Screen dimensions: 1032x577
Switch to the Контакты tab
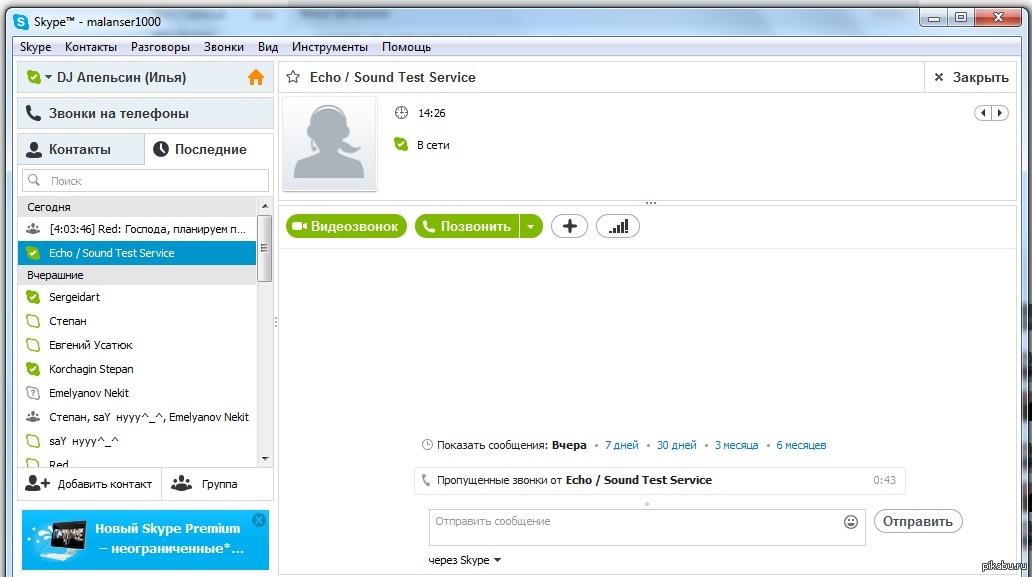[x=81, y=149]
